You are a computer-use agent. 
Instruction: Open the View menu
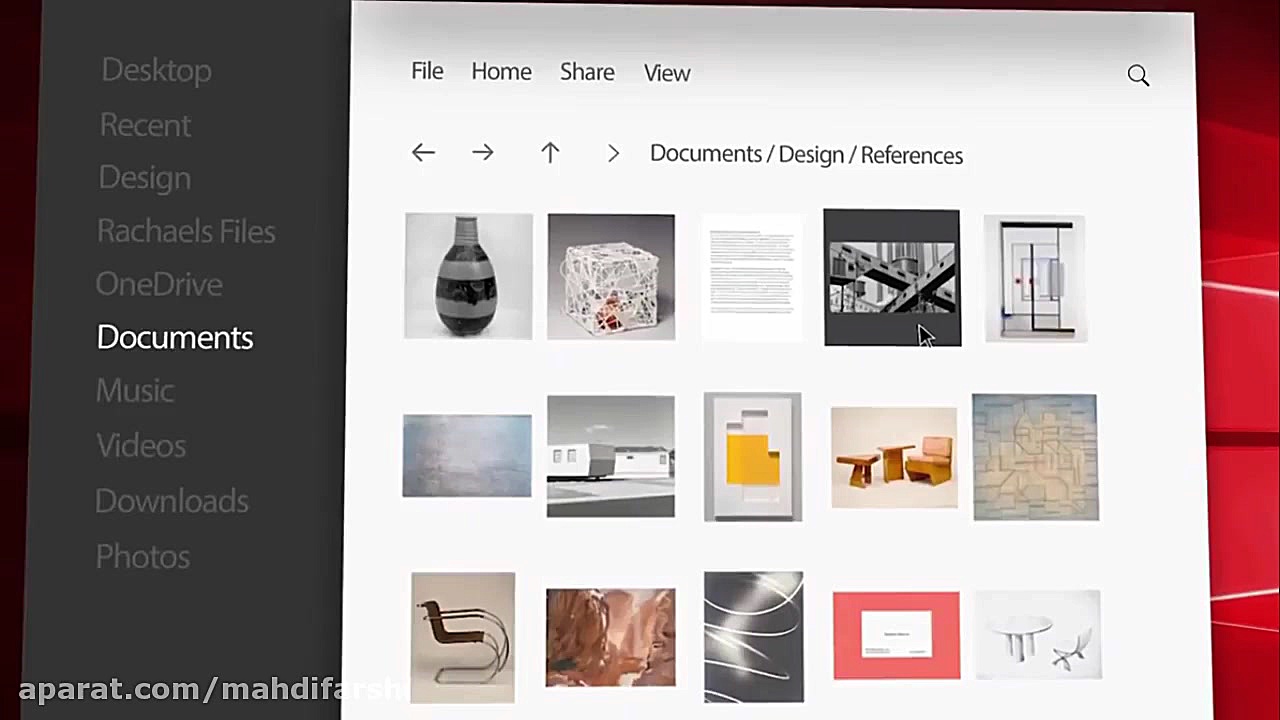pyautogui.click(x=667, y=73)
